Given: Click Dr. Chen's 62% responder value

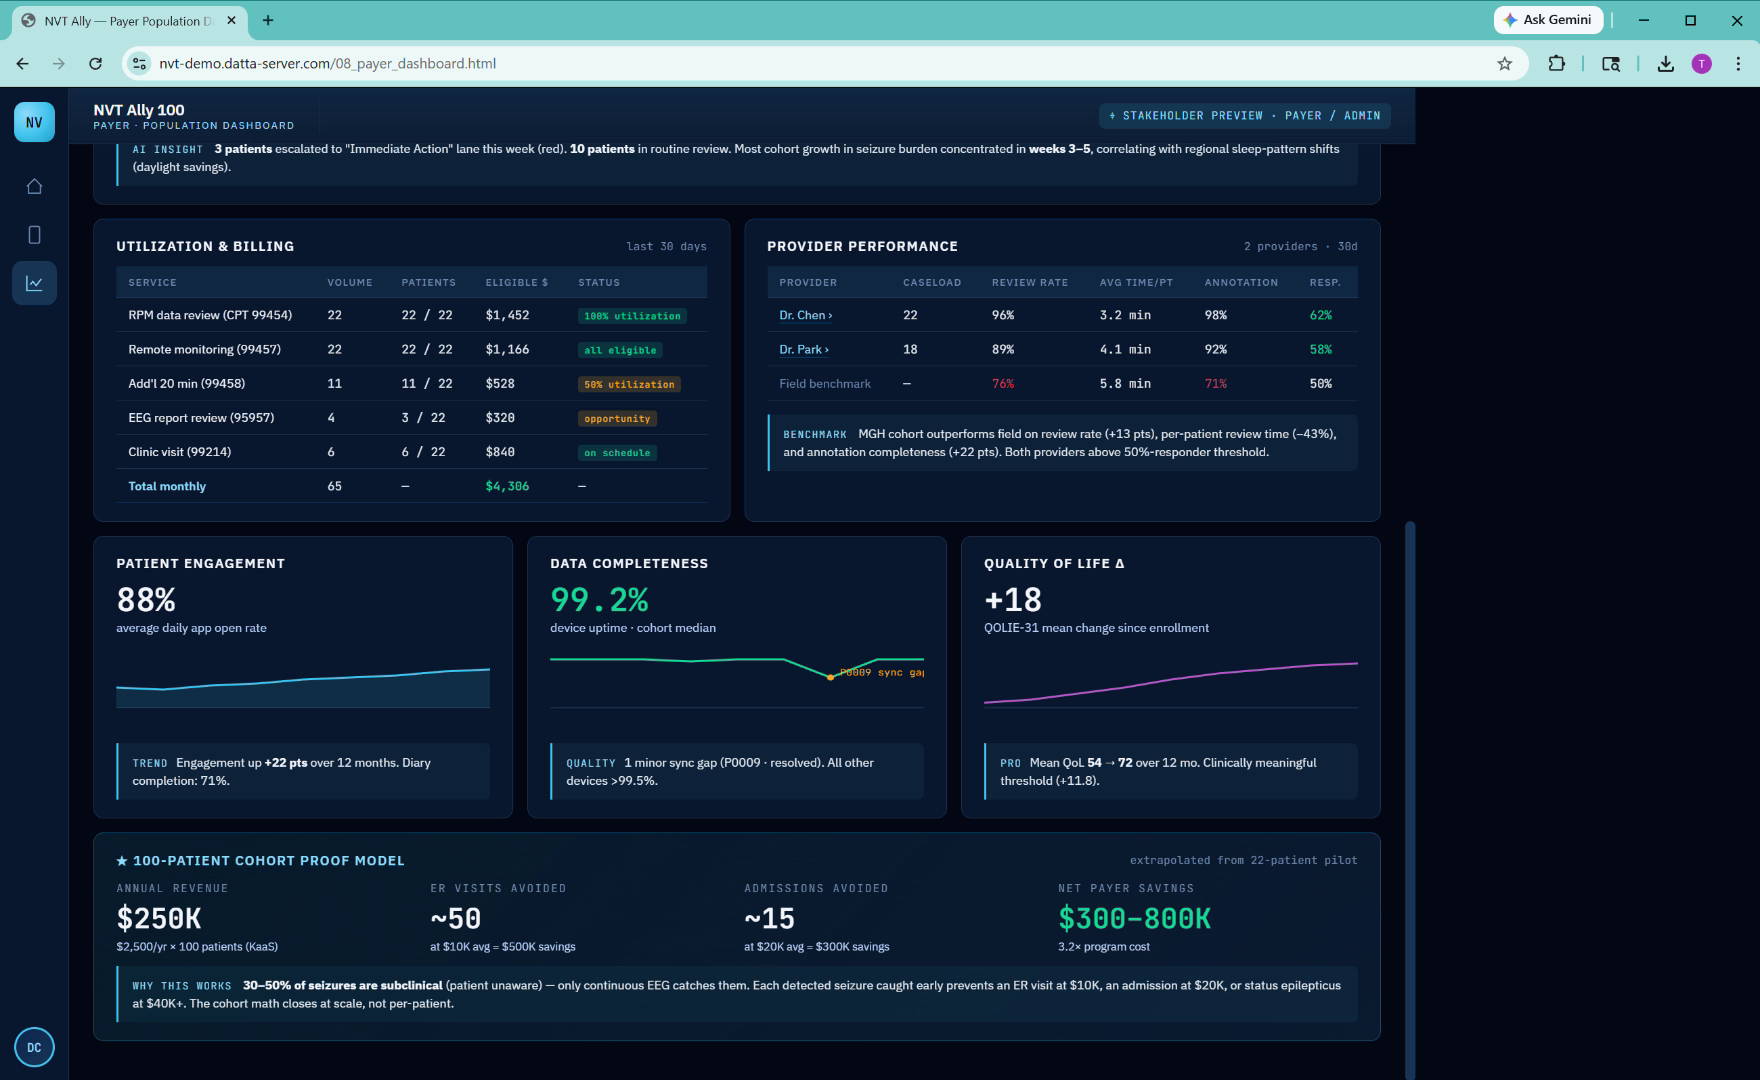Looking at the screenshot, I should point(1321,315).
